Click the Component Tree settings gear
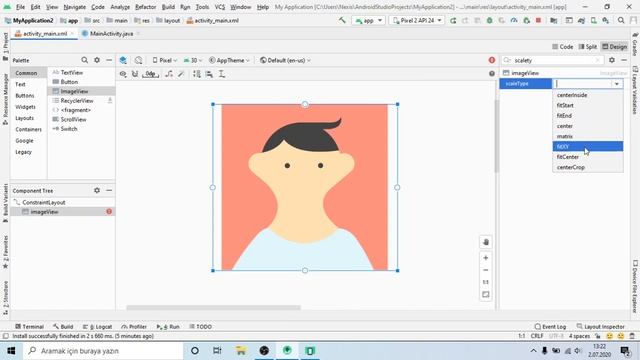 (x=97, y=190)
